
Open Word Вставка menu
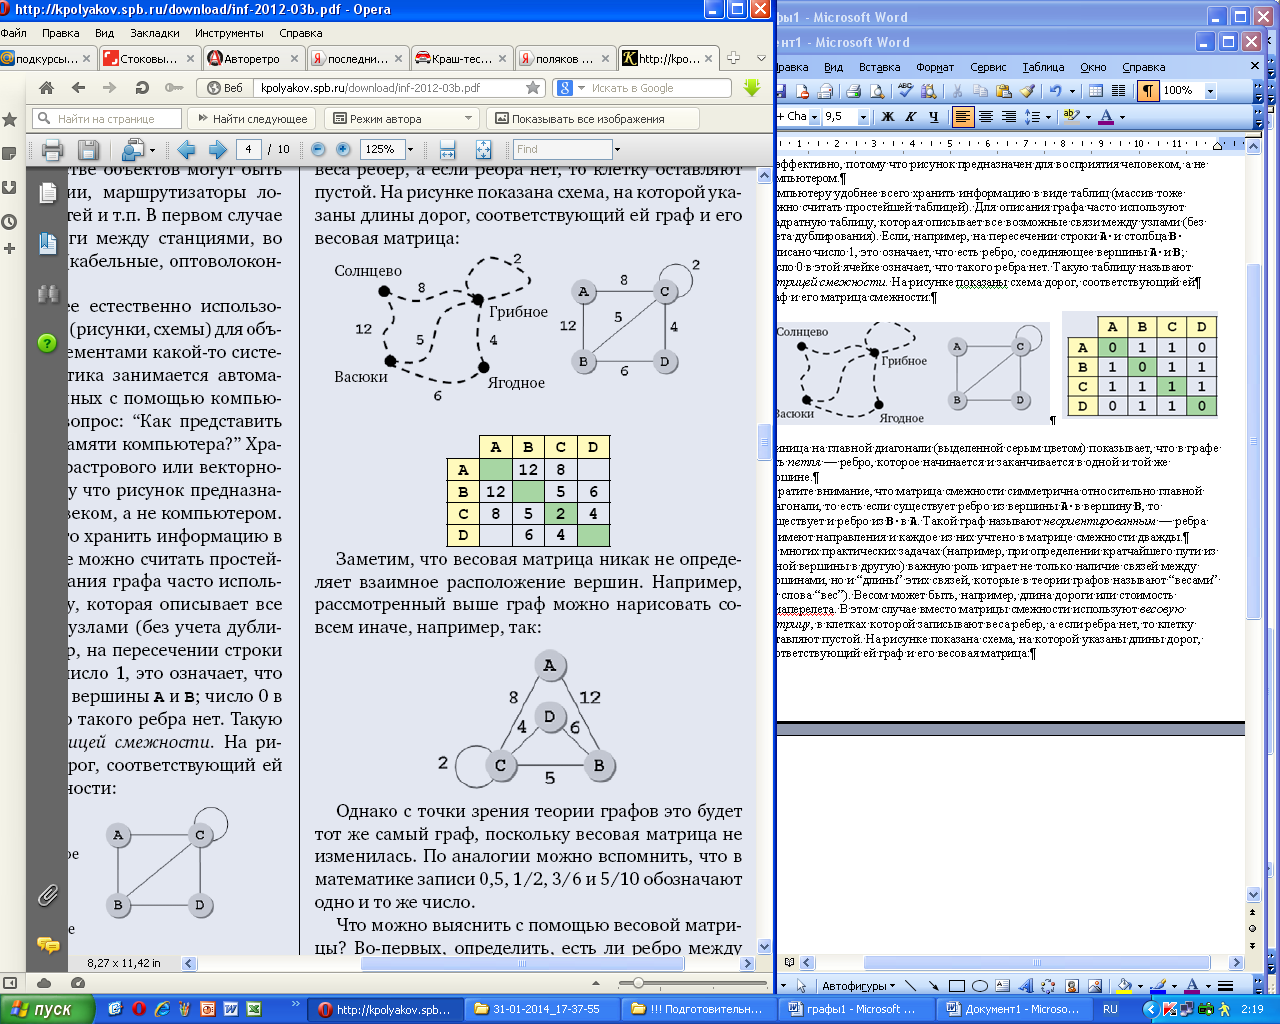[x=879, y=67]
